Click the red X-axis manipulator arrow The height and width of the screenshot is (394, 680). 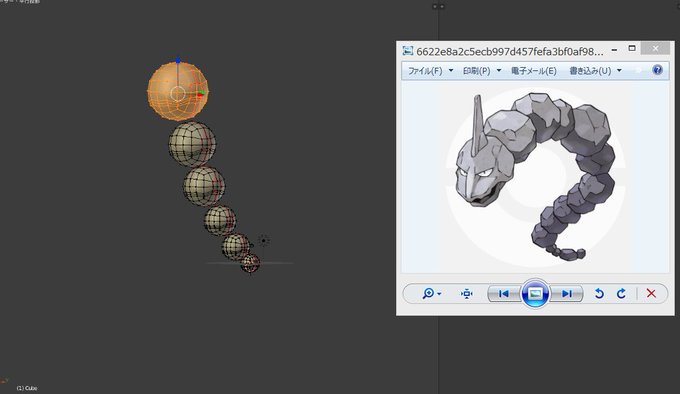(x=200, y=94)
